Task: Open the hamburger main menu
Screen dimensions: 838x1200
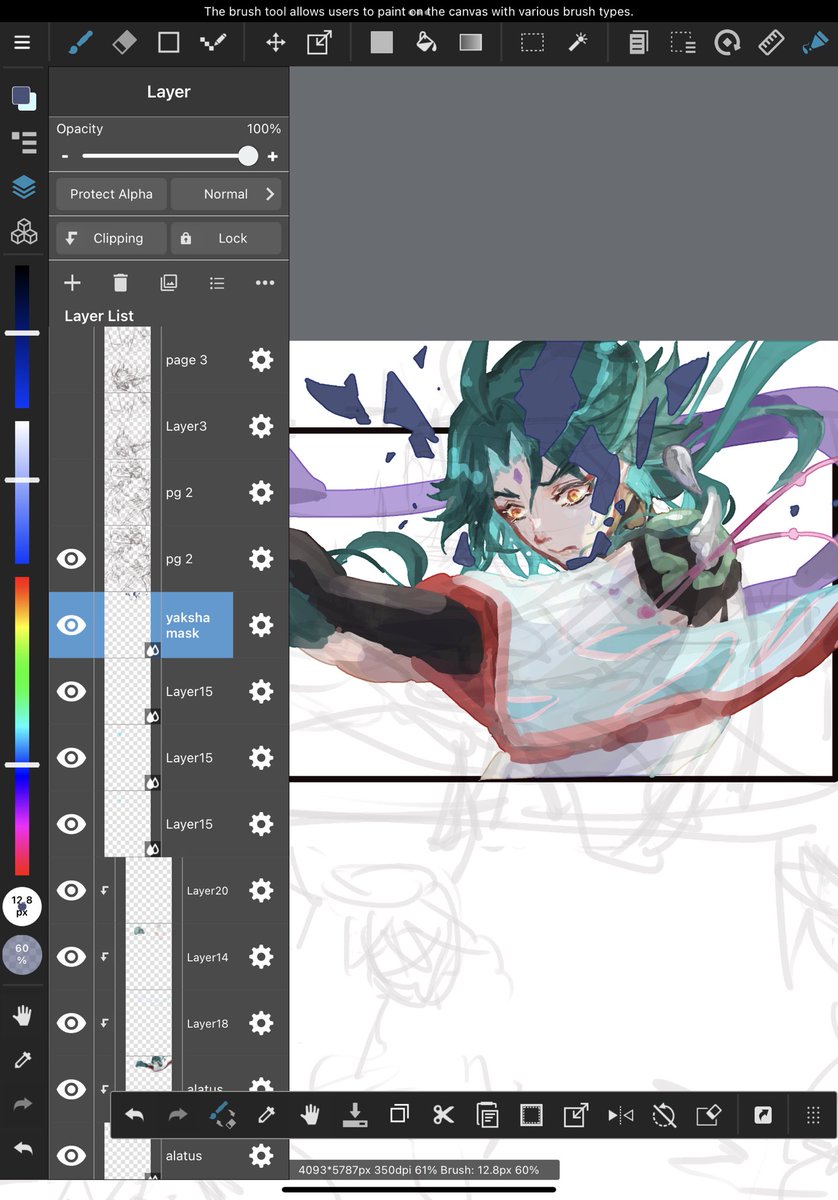Action: tap(22, 43)
